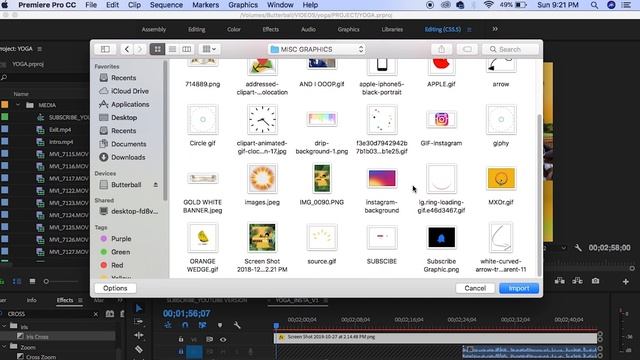Open the Project YOGA panel menu
The height and width of the screenshot is (360, 640).
(x=40, y=49)
